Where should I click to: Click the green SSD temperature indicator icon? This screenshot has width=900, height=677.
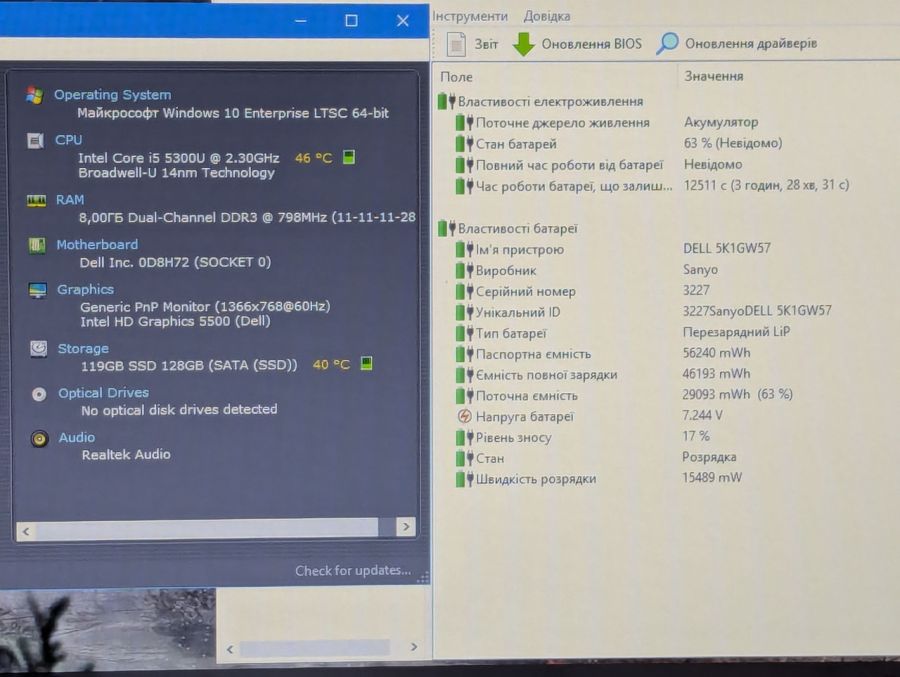pyautogui.click(x=366, y=363)
